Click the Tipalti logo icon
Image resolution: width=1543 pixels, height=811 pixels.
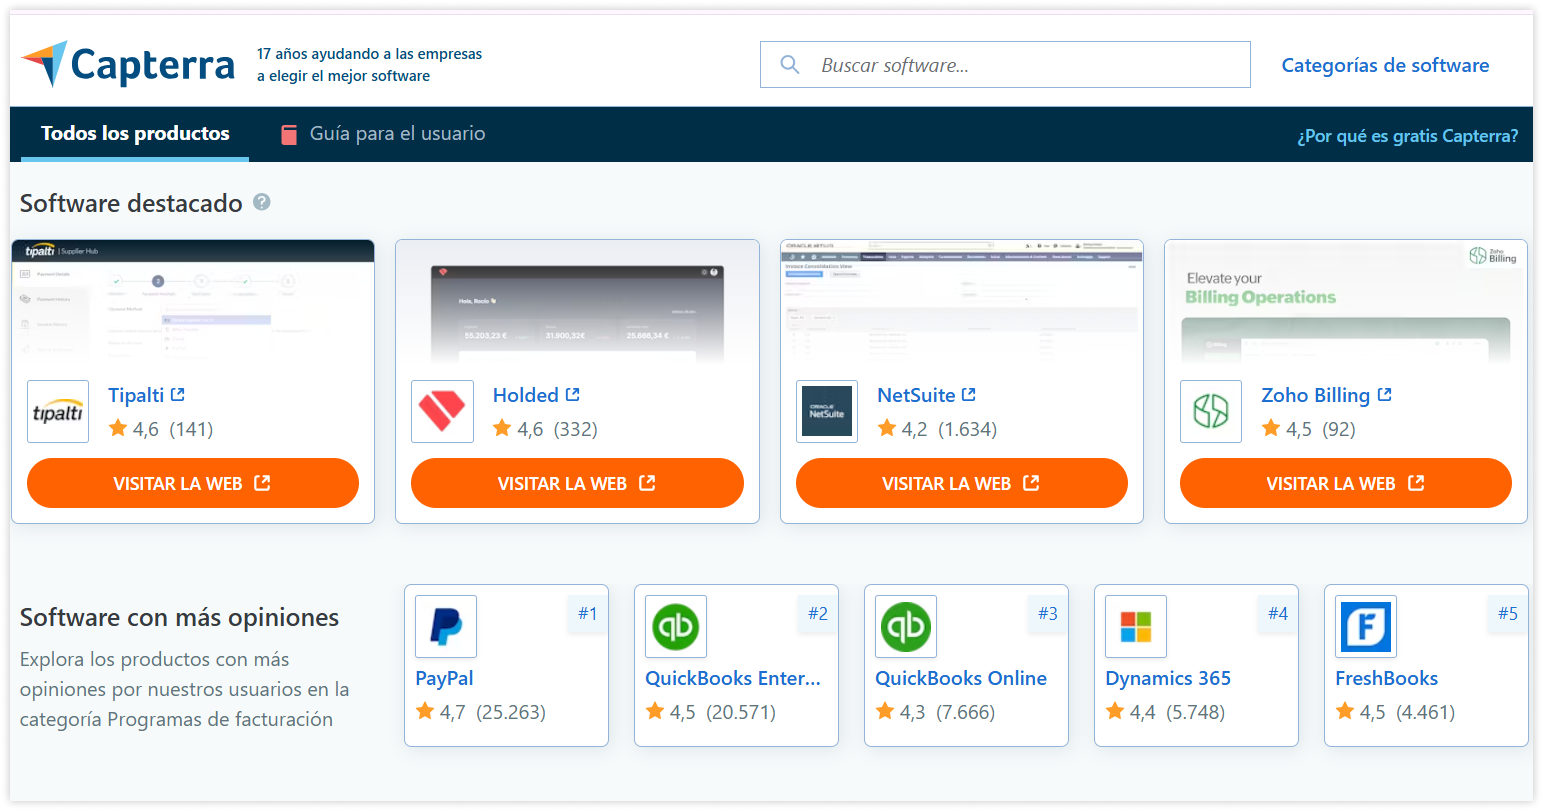[x=58, y=411]
